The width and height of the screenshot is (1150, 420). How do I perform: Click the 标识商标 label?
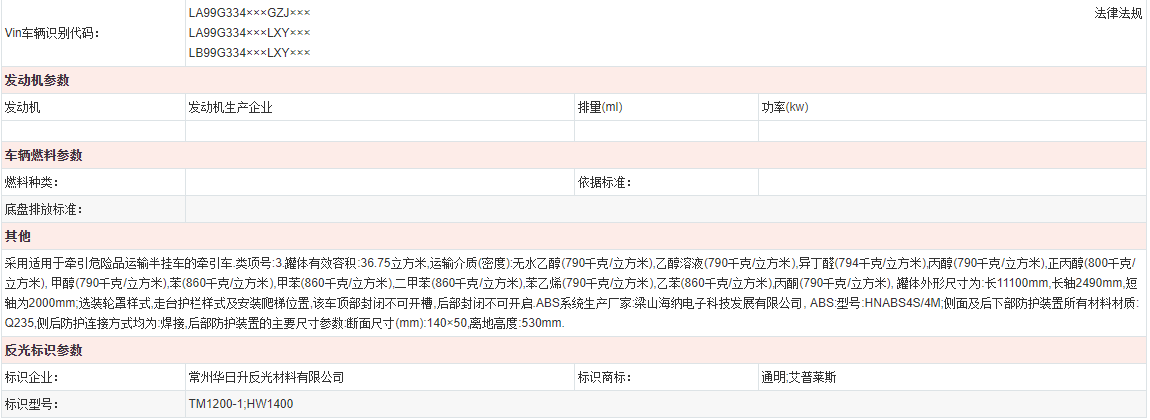point(604,378)
